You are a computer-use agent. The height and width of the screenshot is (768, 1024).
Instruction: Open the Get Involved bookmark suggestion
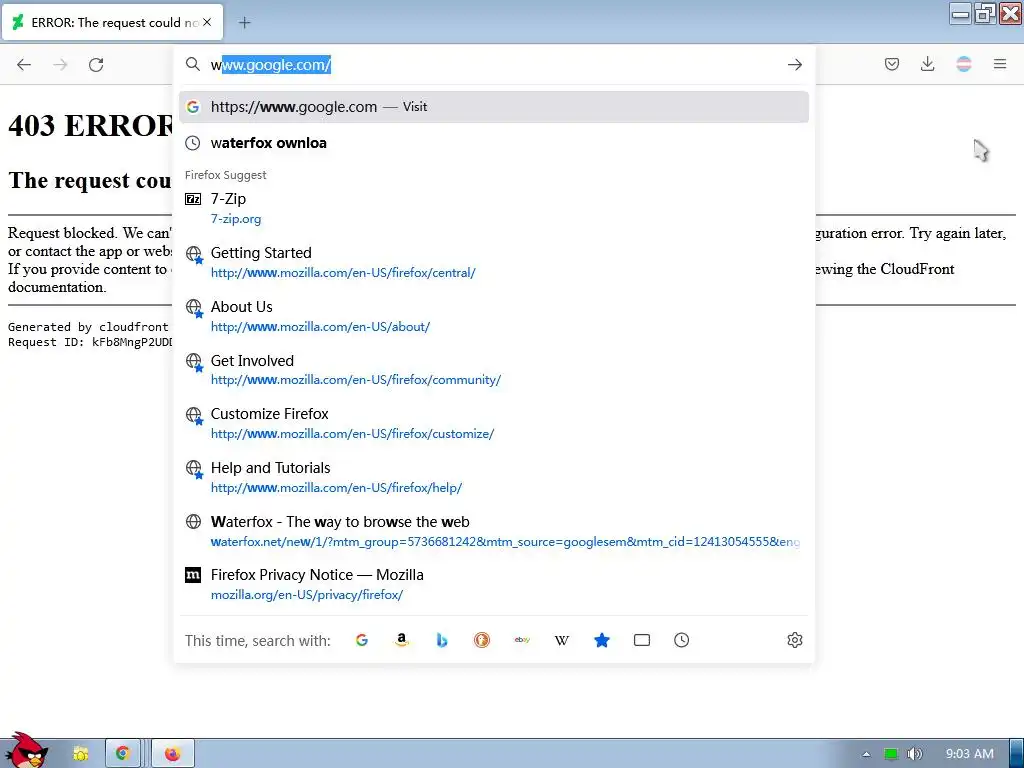pos(494,370)
